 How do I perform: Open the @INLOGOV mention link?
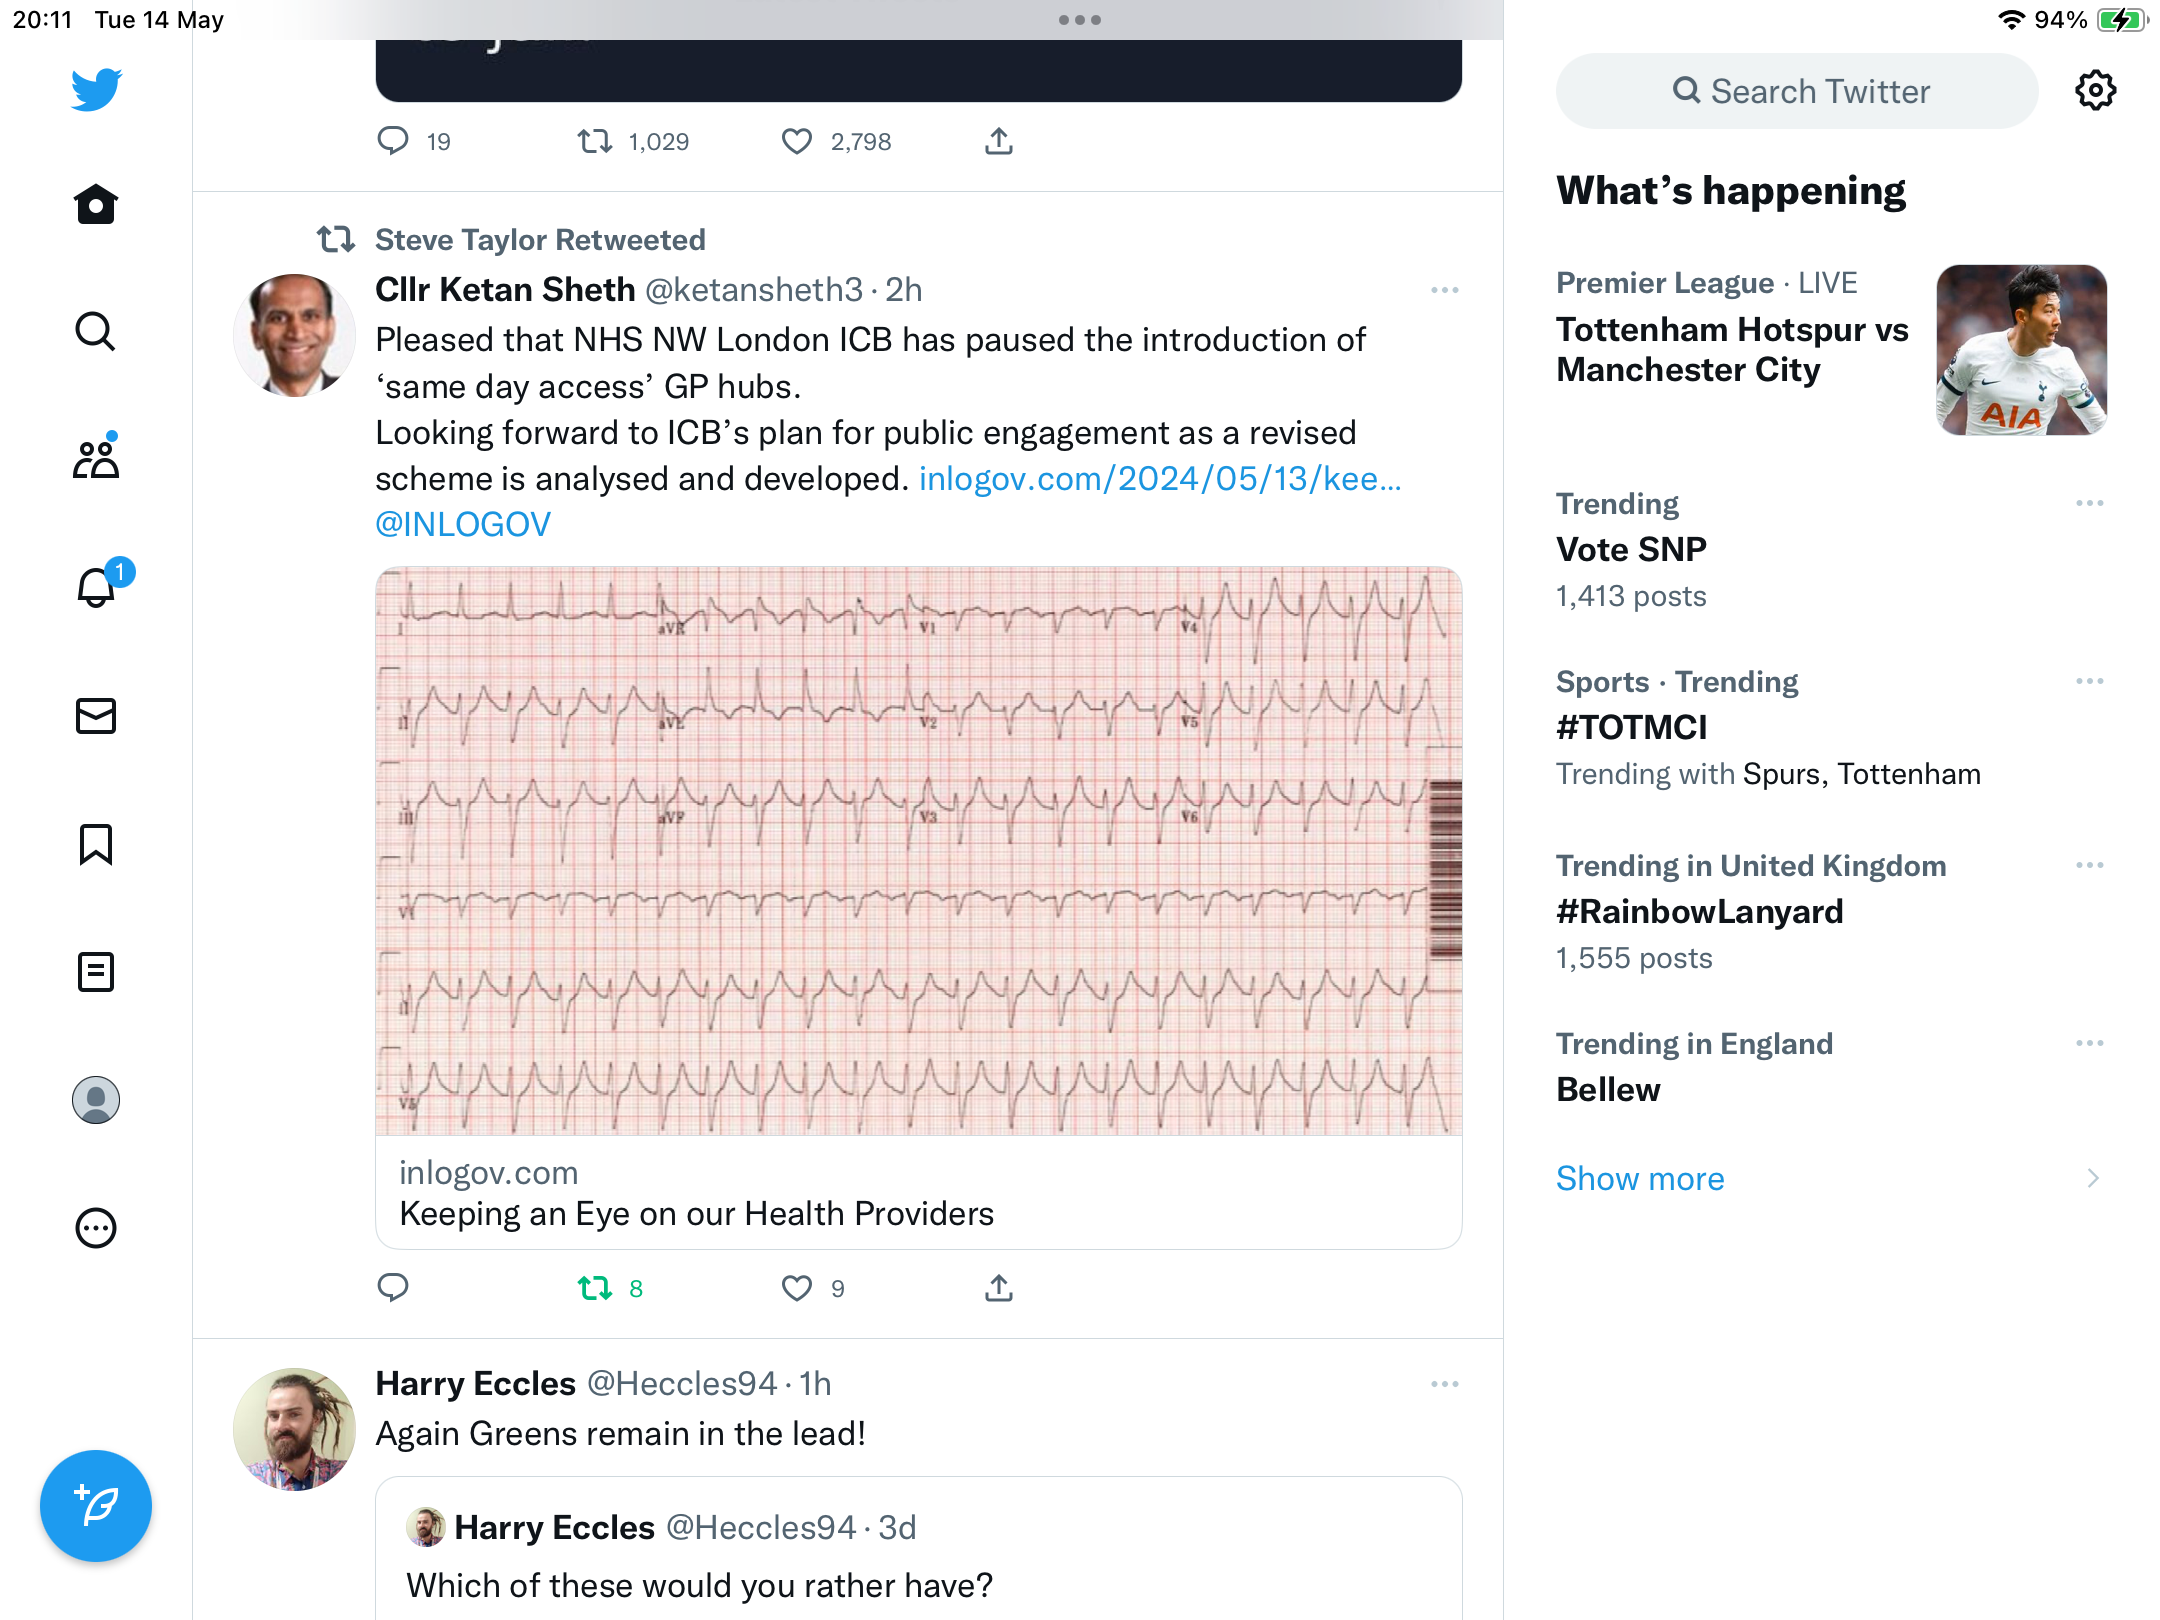463,525
